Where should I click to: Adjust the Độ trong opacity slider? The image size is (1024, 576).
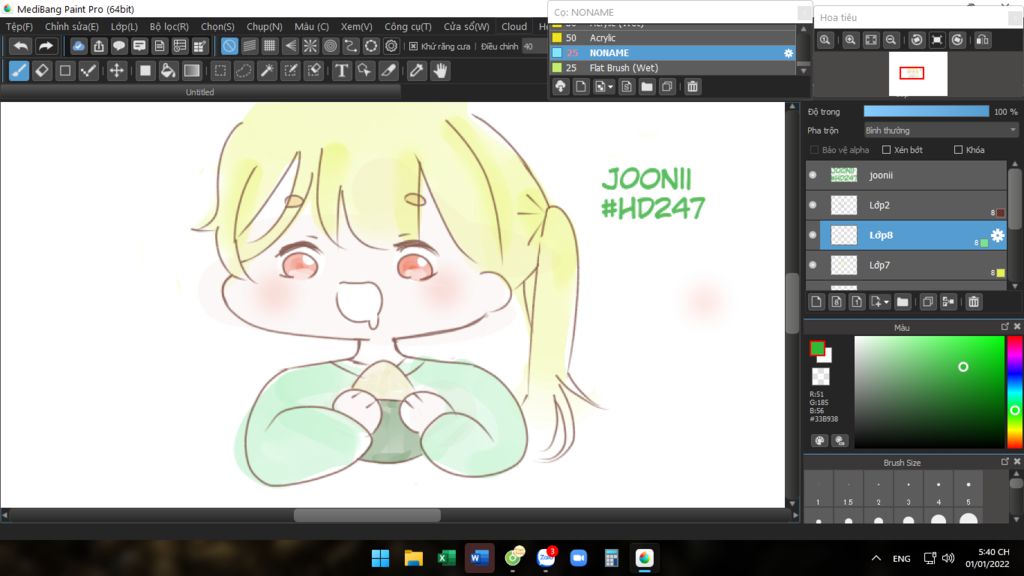click(926, 112)
